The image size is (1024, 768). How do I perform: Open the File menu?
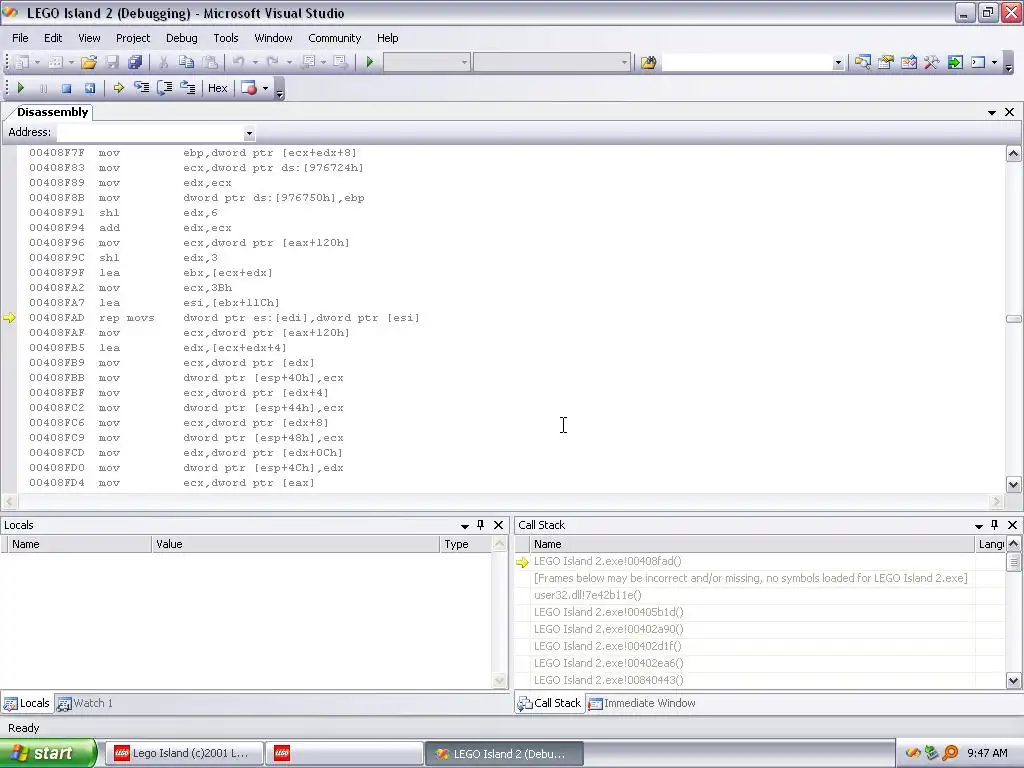[x=20, y=38]
